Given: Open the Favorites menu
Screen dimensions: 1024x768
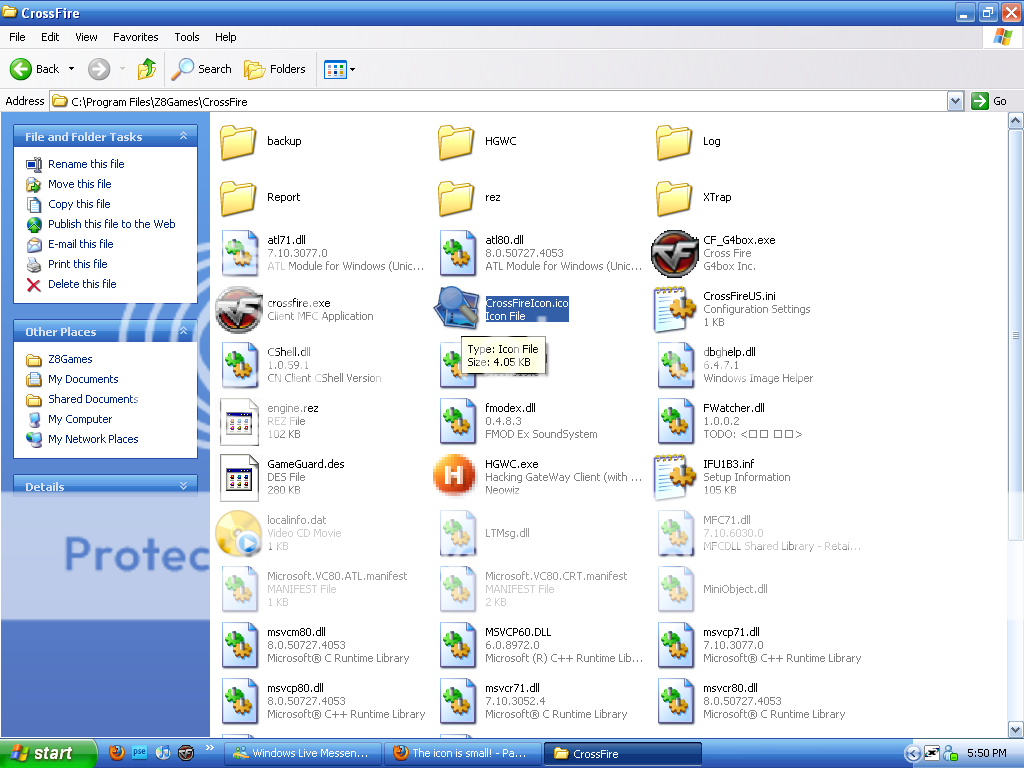Looking at the screenshot, I should click(x=135, y=37).
